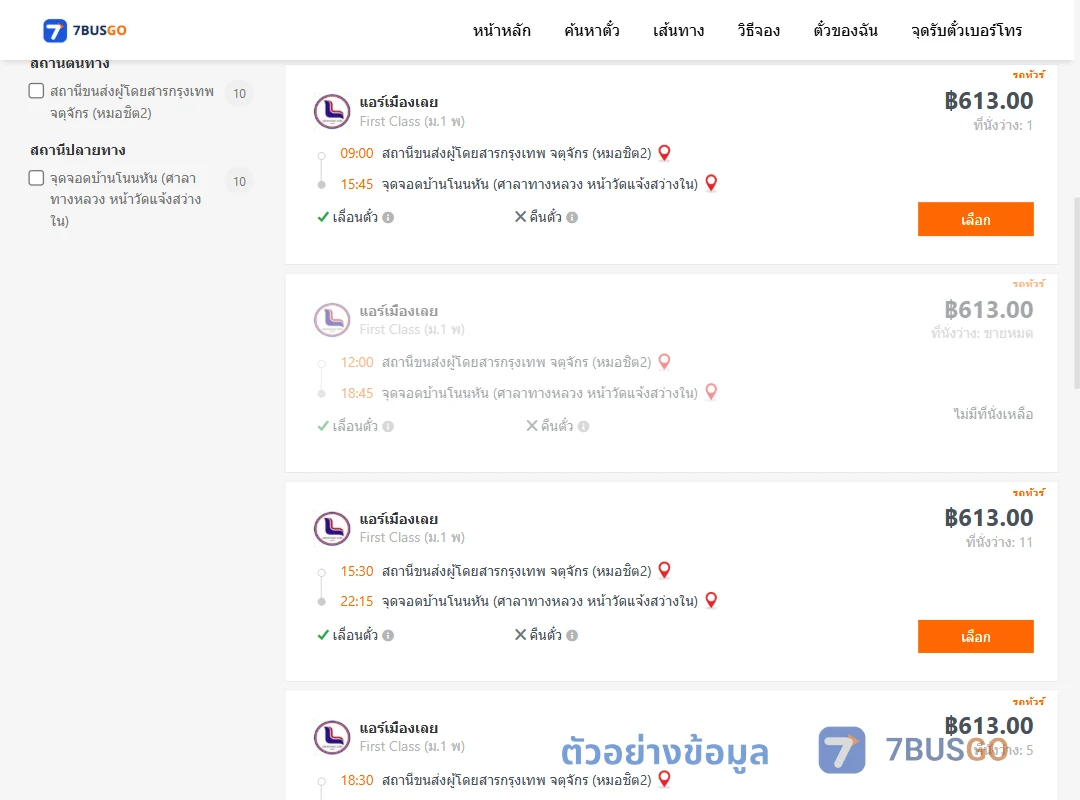Image resolution: width=1080 pixels, height=800 pixels.
Task: Click the 7BUSGO logo in header
Action: 85,30
